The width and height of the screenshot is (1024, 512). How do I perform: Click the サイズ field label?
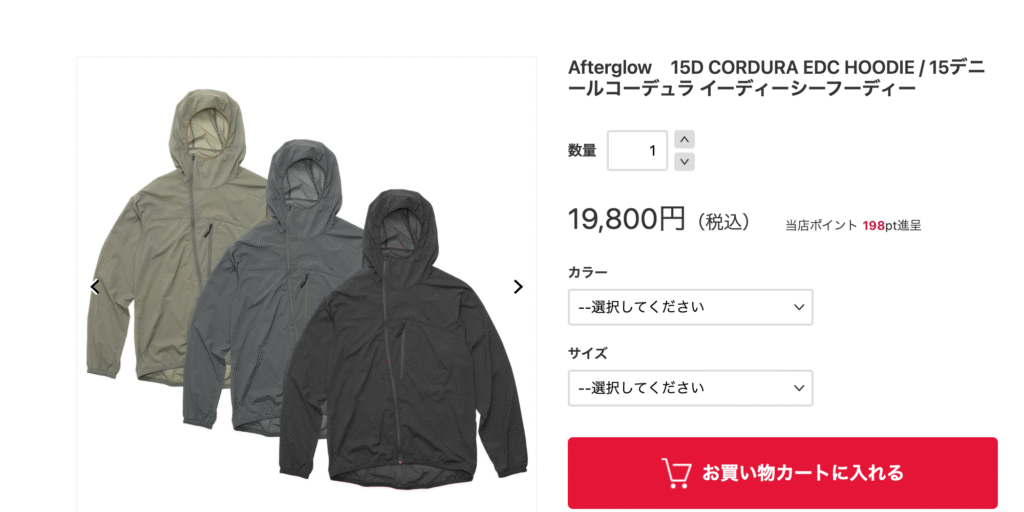point(588,353)
